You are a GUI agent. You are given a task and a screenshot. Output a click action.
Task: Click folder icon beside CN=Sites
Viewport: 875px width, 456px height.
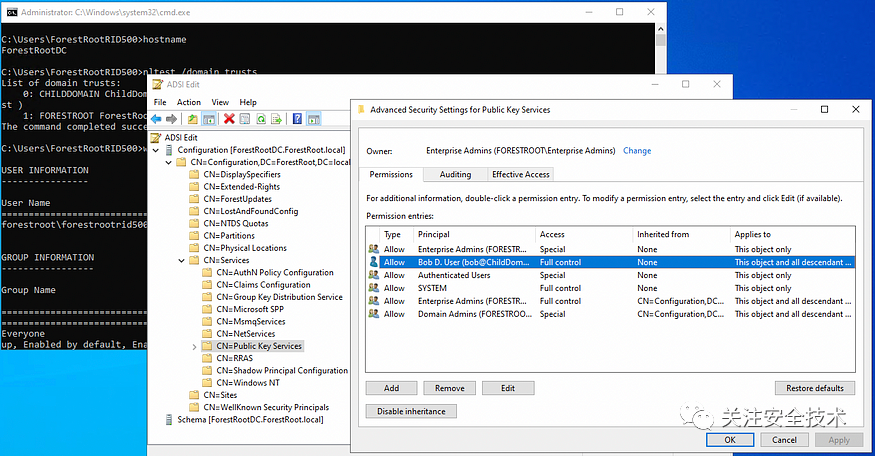(x=194, y=395)
